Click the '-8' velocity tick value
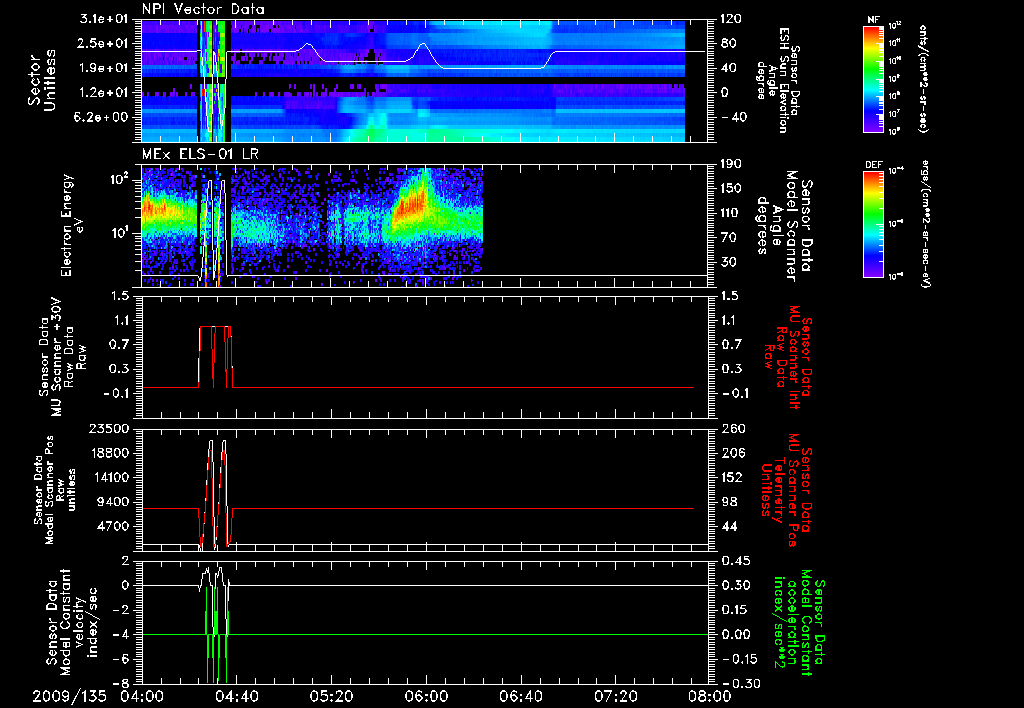Viewport: 1024px width, 708px height. click(123, 683)
